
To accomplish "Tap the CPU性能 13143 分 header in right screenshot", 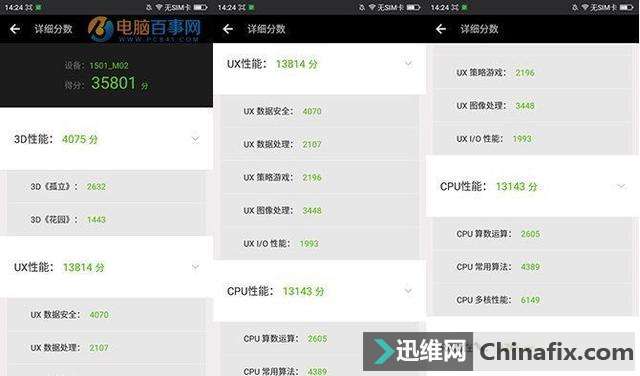I will click(x=533, y=187).
